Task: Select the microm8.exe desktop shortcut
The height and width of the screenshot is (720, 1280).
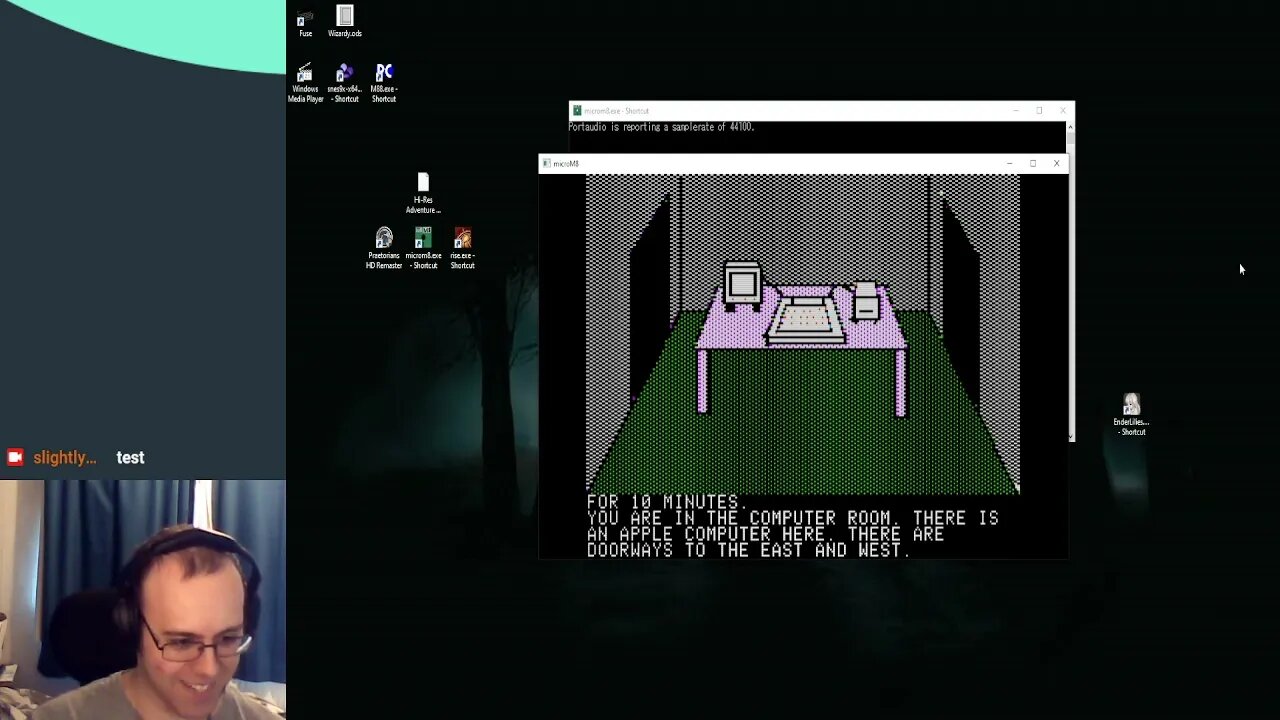Action: pyautogui.click(x=423, y=248)
